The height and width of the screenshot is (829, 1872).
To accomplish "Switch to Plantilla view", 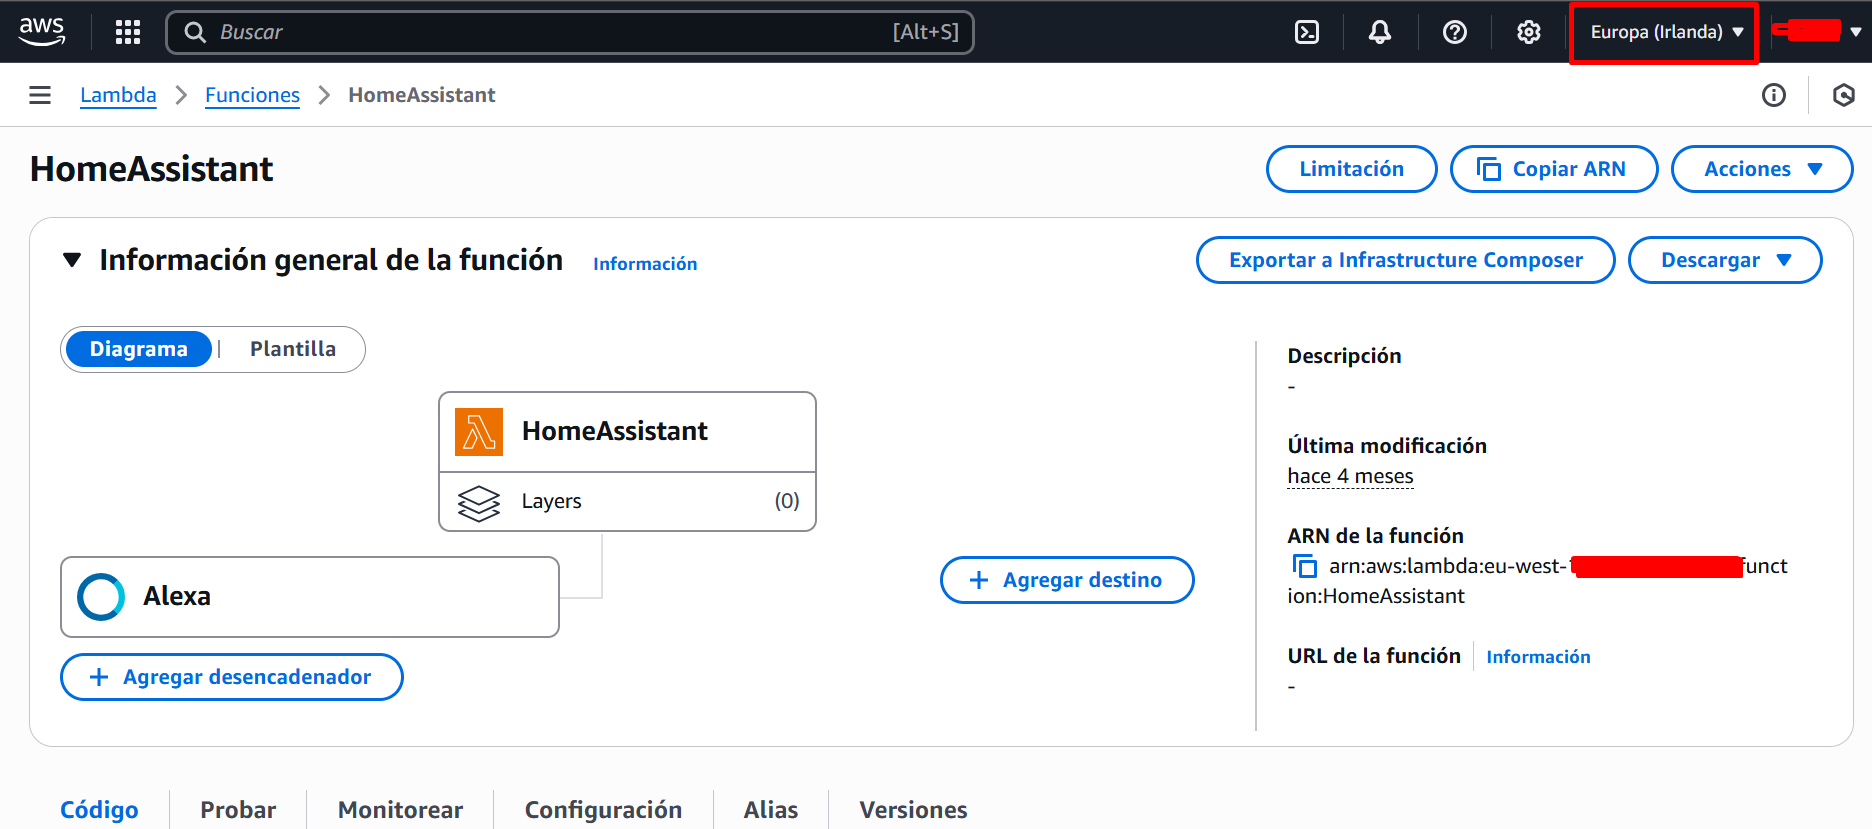I will tap(293, 349).
